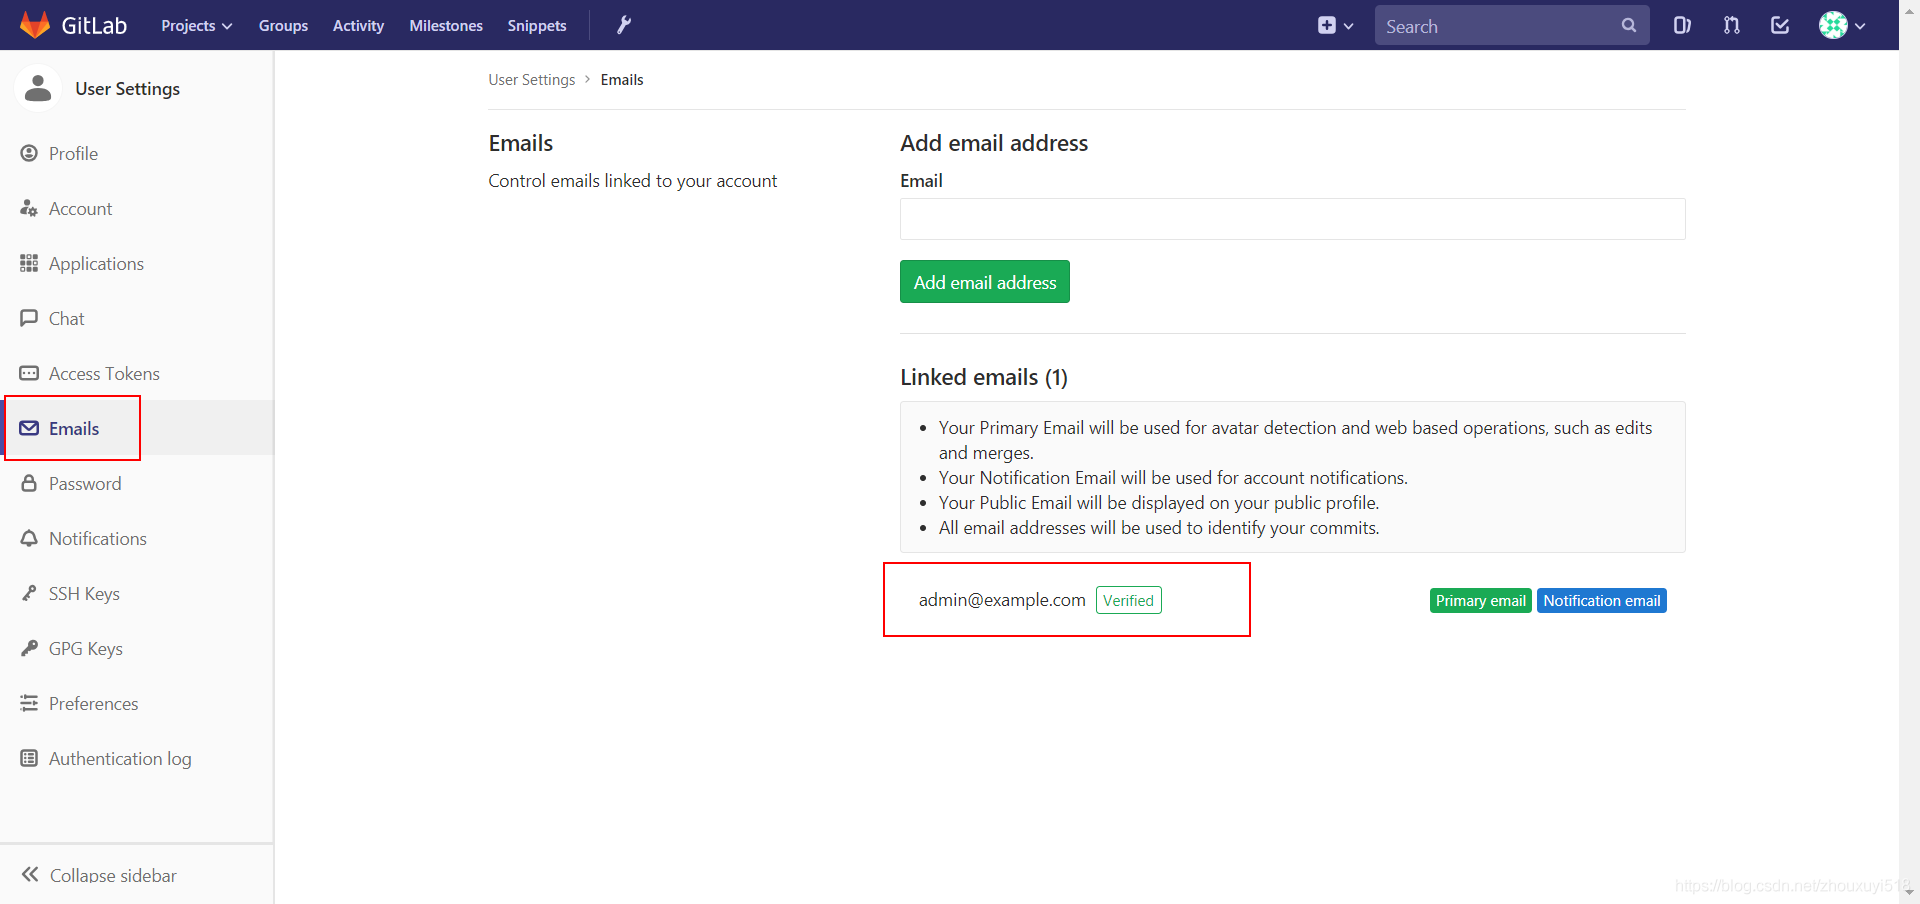Click the Chat bubble icon

(x=29, y=318)
